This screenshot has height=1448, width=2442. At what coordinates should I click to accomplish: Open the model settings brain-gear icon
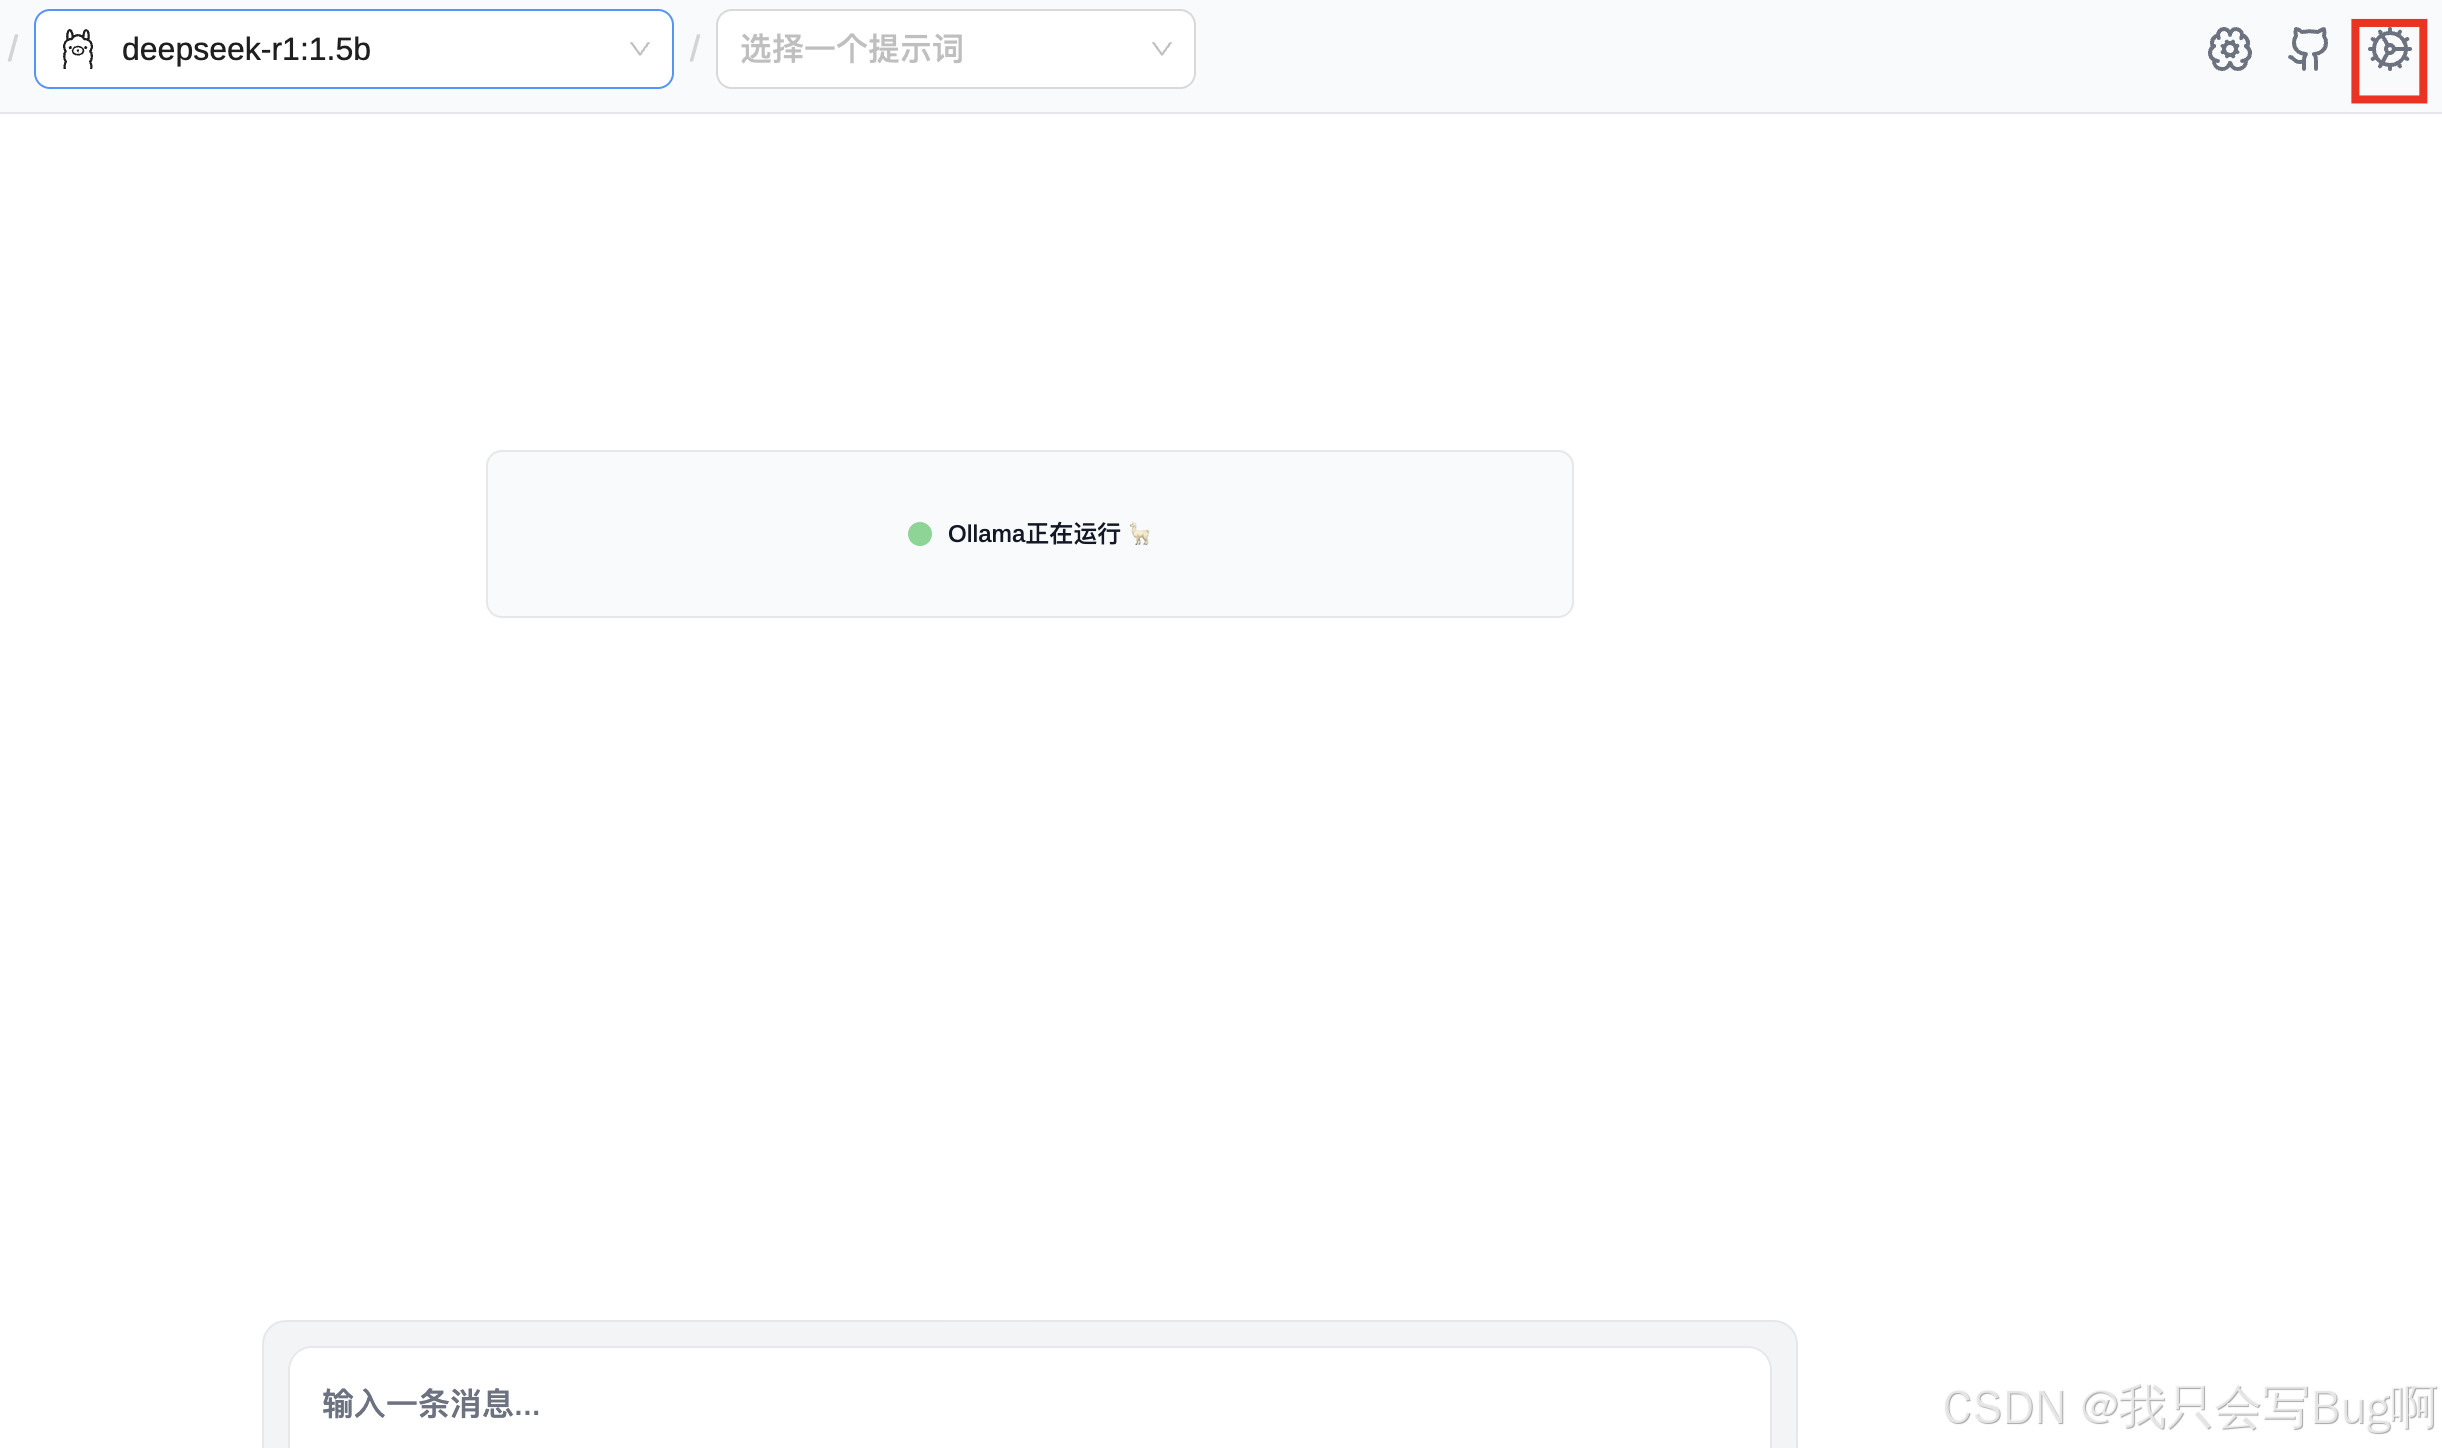coord(2229,49)
